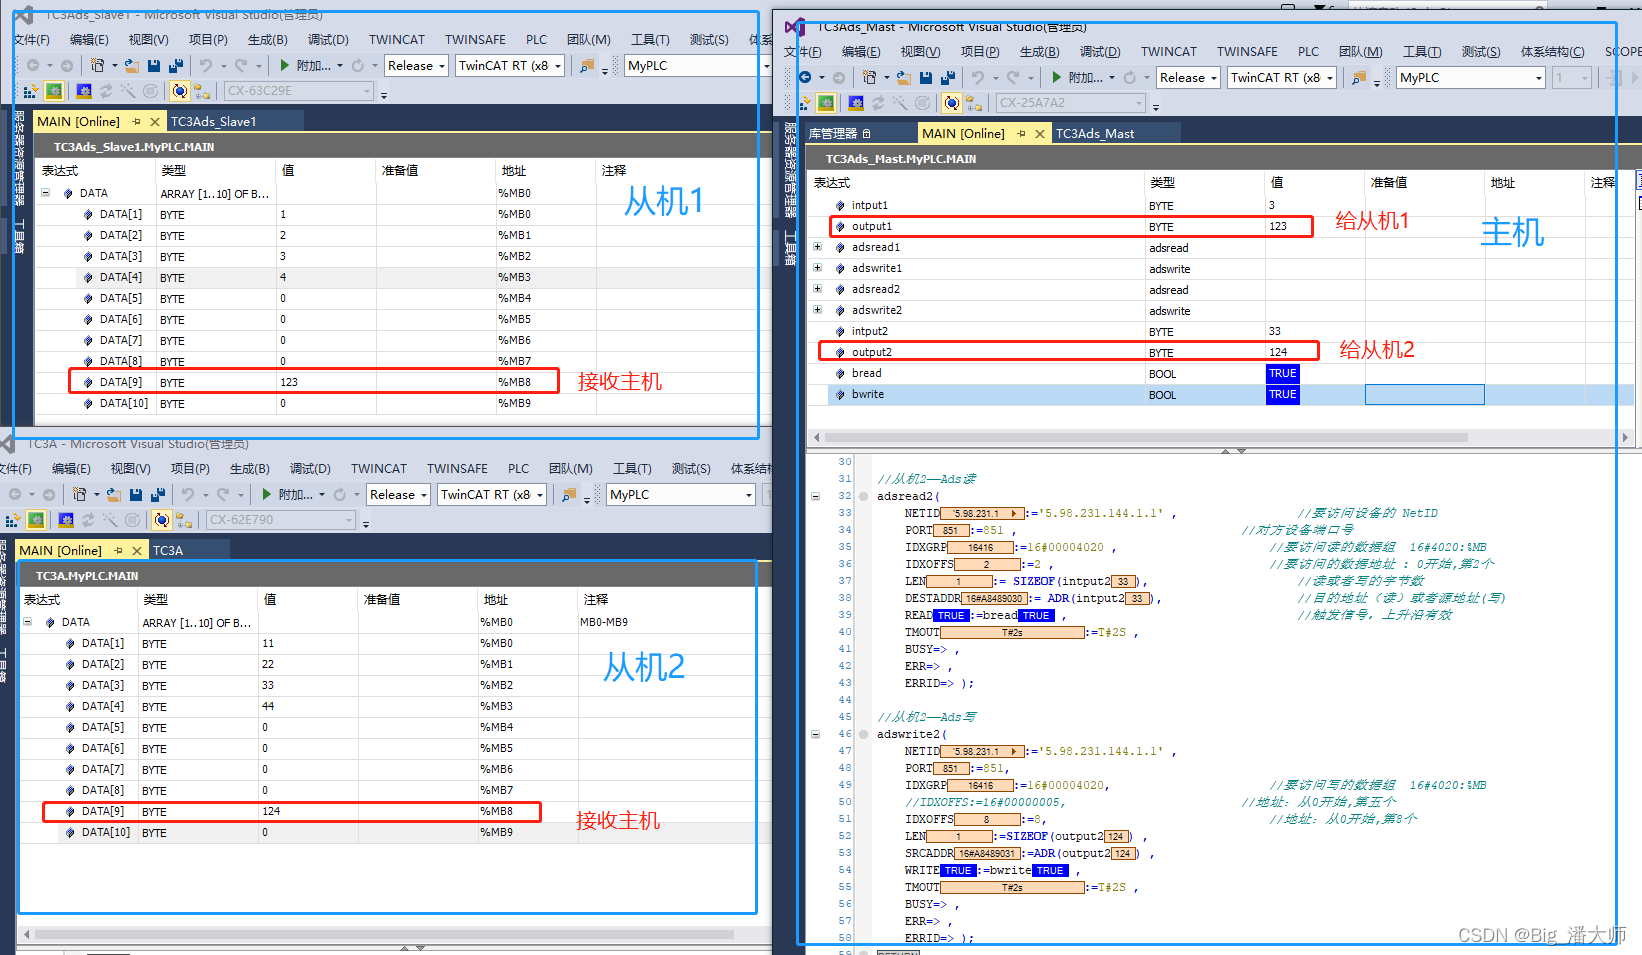
Task: Click Undo in the TC3Ads_Slave1 toolbar
Action: pos(205,66)
